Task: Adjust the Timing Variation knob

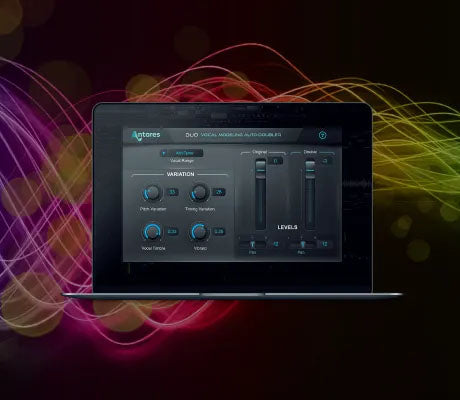Action: click(x=199, y=193)
